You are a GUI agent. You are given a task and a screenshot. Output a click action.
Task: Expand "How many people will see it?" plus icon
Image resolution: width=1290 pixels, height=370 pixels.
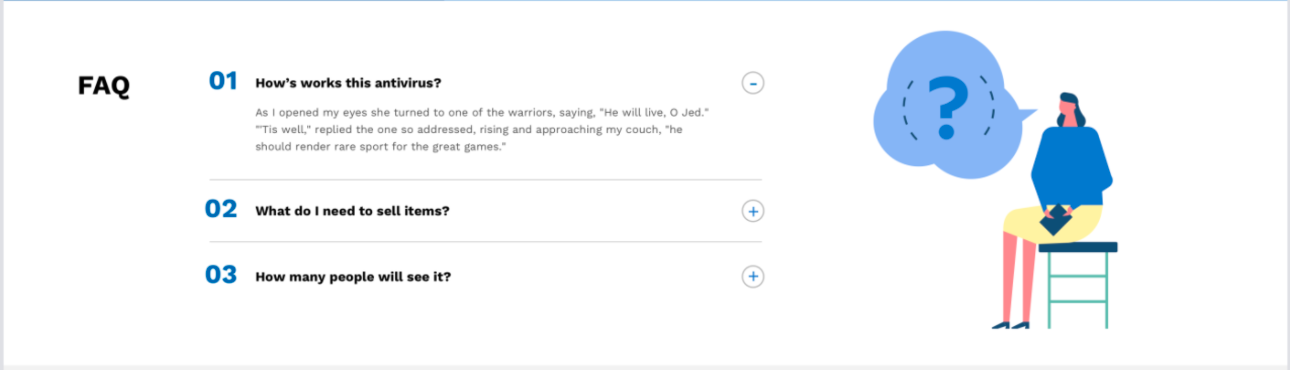[753, 276]
